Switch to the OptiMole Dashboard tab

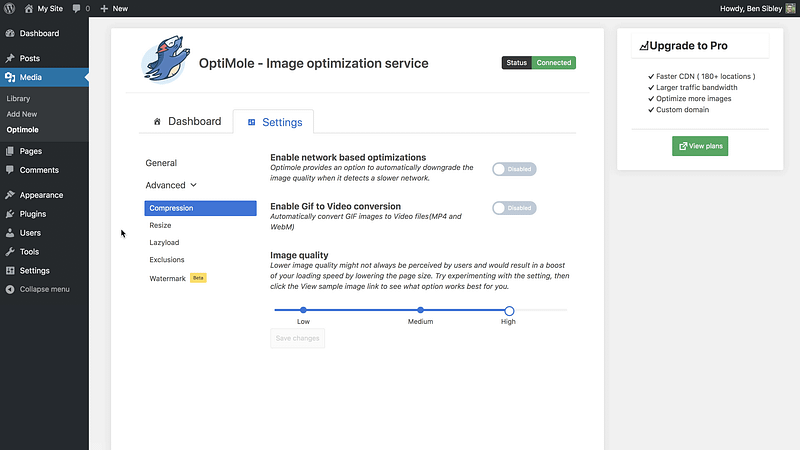(x=187, y=121)
